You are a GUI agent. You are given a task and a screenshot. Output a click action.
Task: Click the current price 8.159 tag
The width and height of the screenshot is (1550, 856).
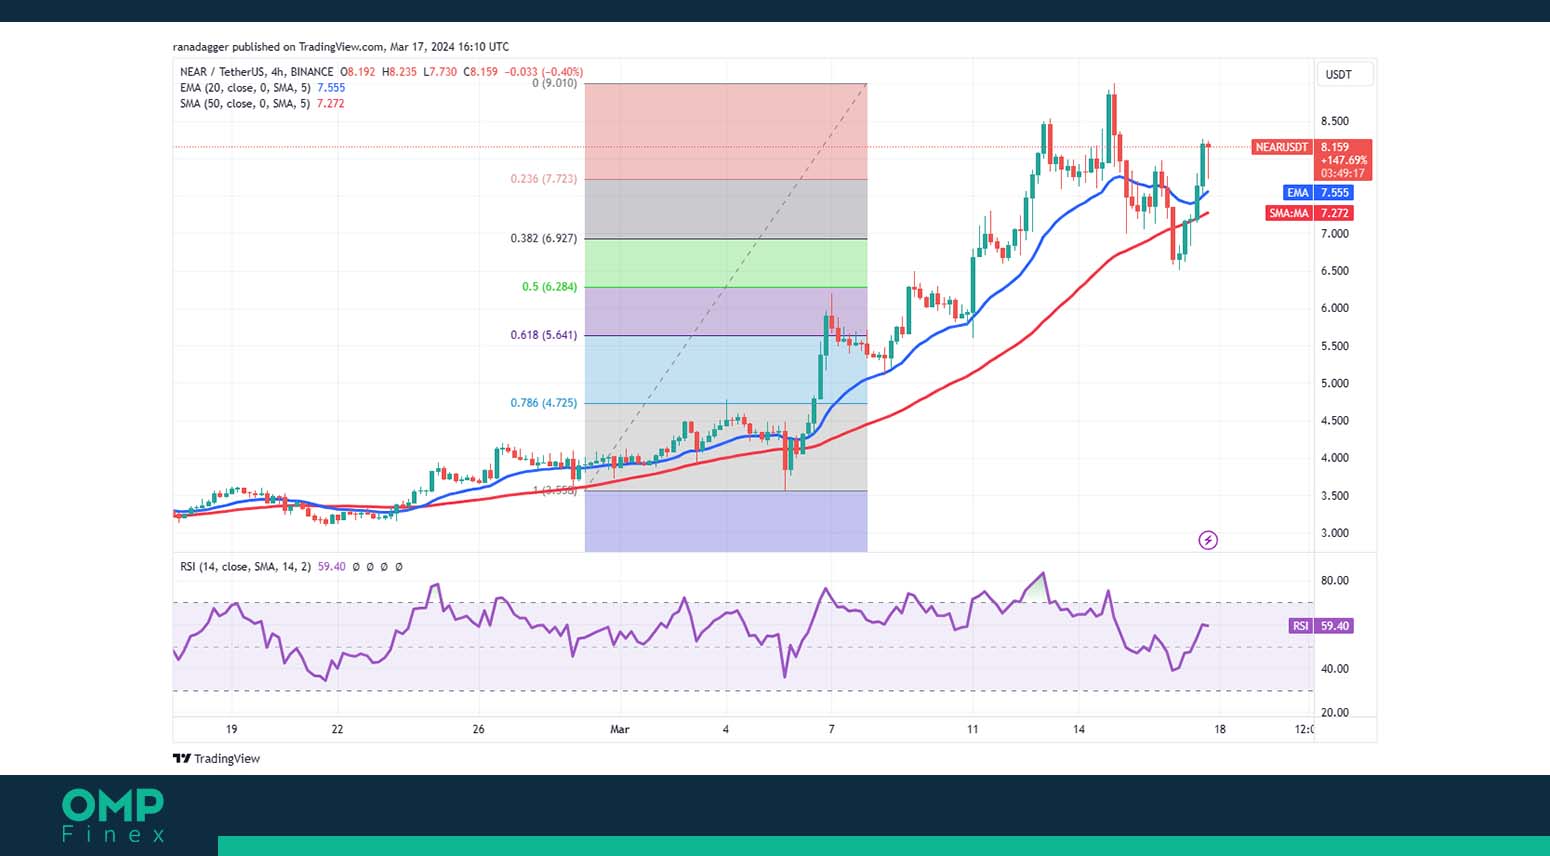(x=1335, y=147)
